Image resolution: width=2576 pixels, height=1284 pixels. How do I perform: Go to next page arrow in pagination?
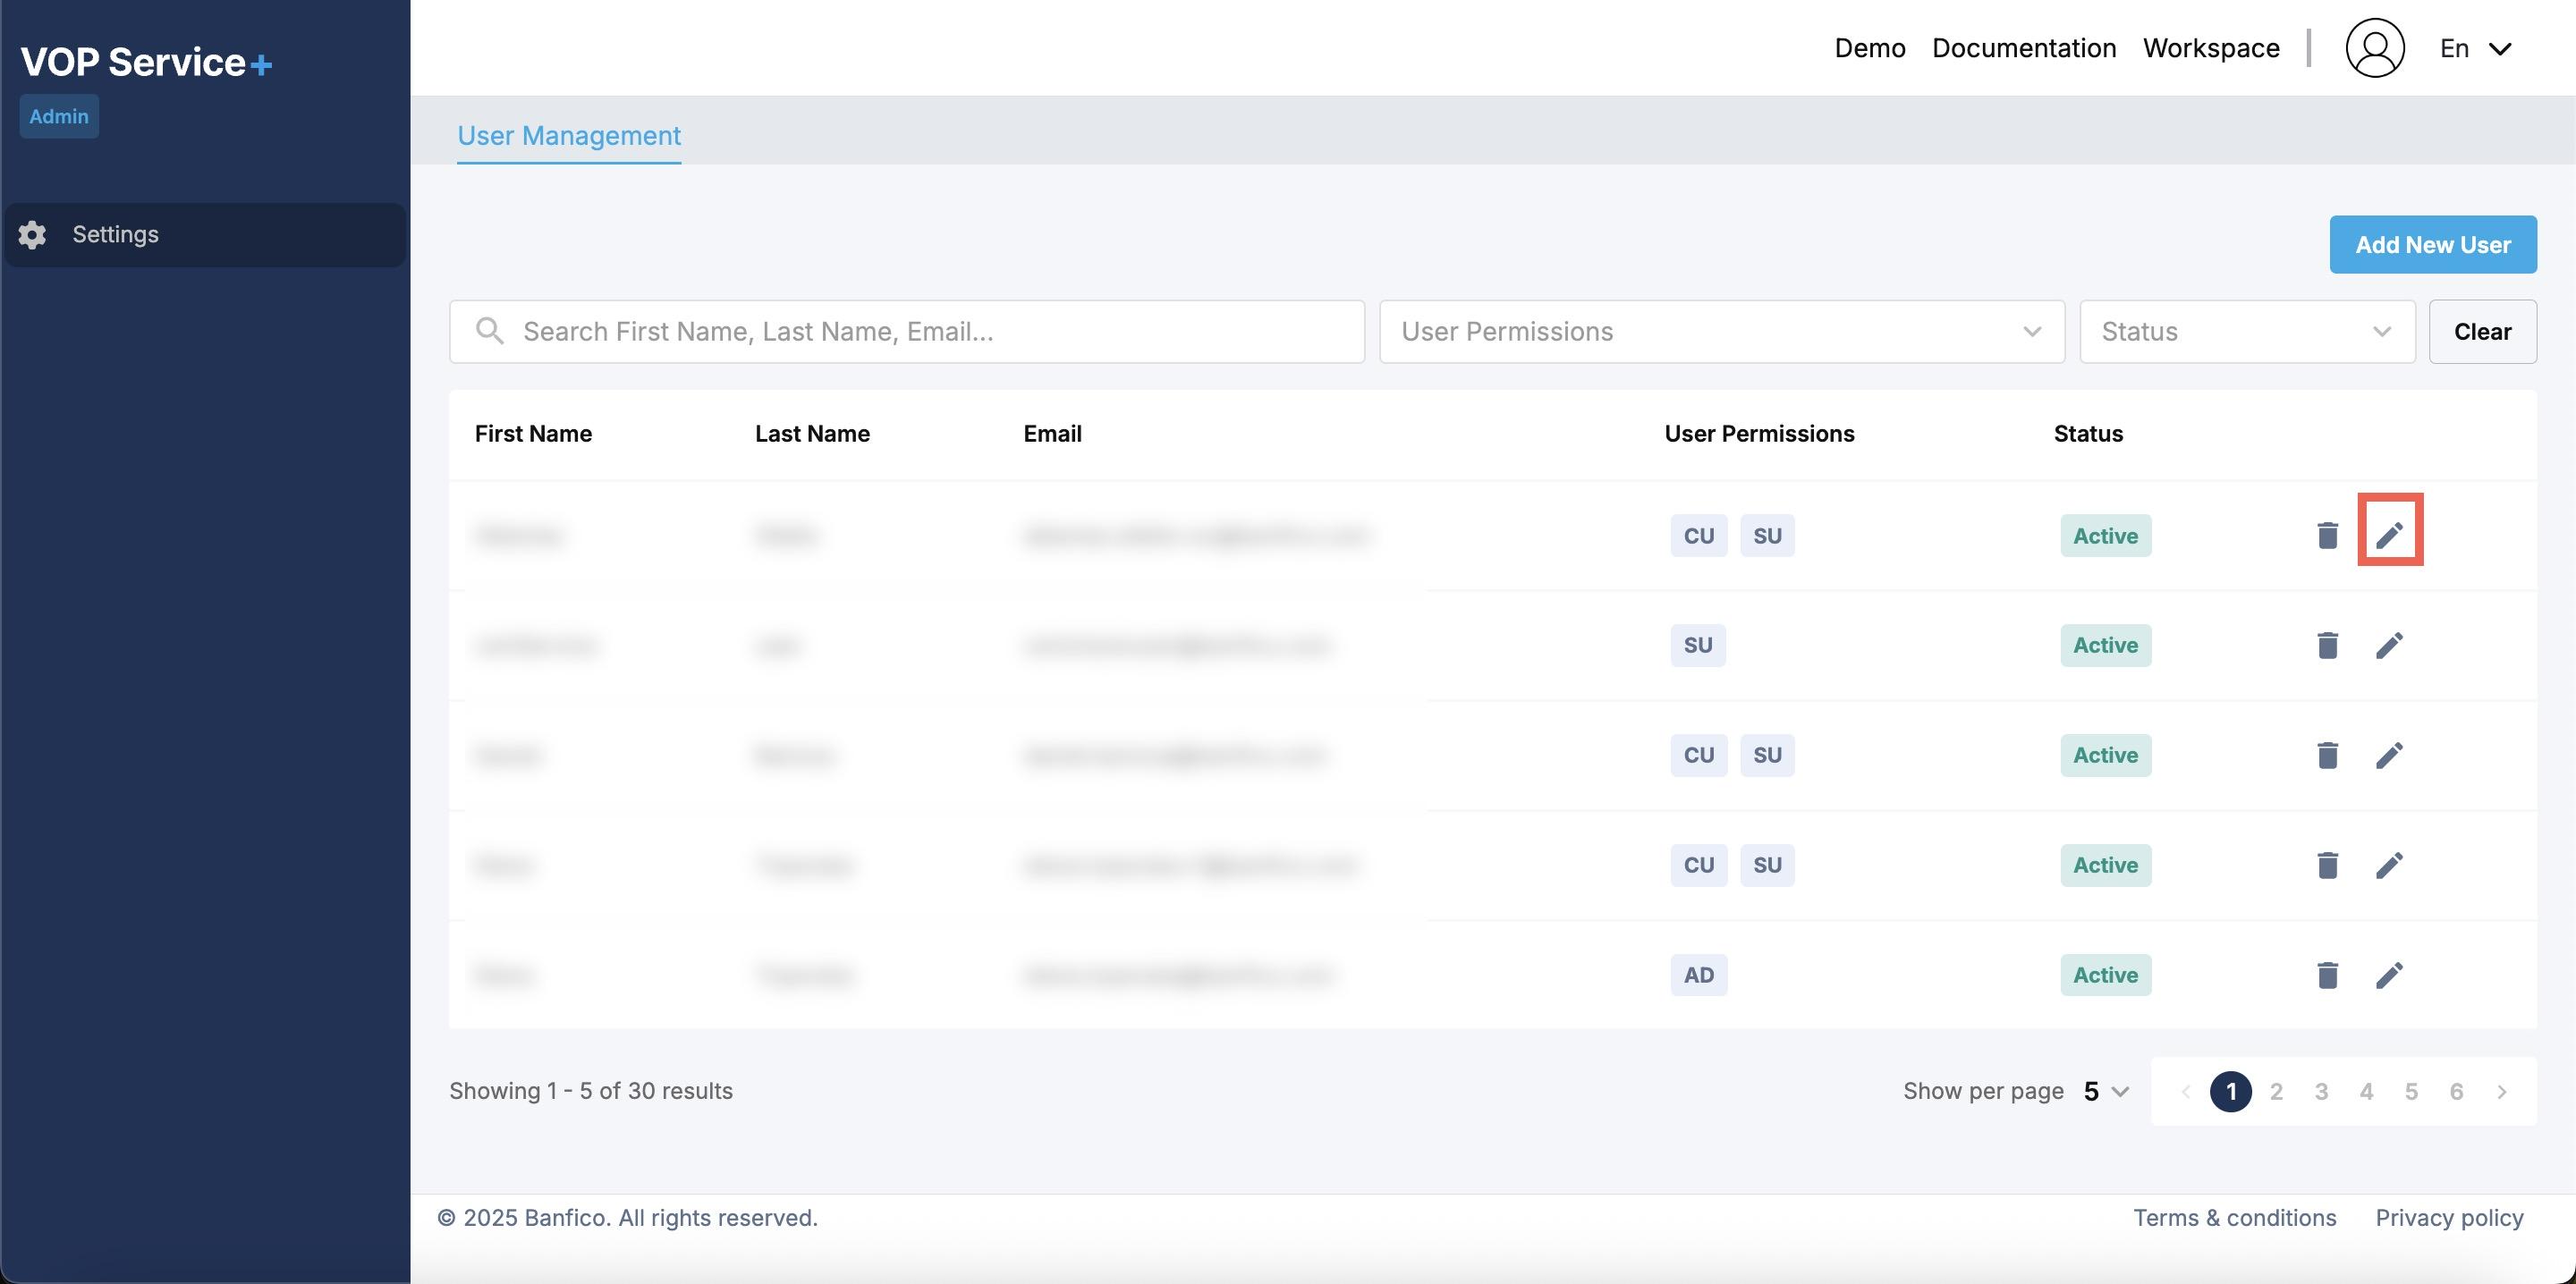pyautogui.click(x=2501, y=1091)
